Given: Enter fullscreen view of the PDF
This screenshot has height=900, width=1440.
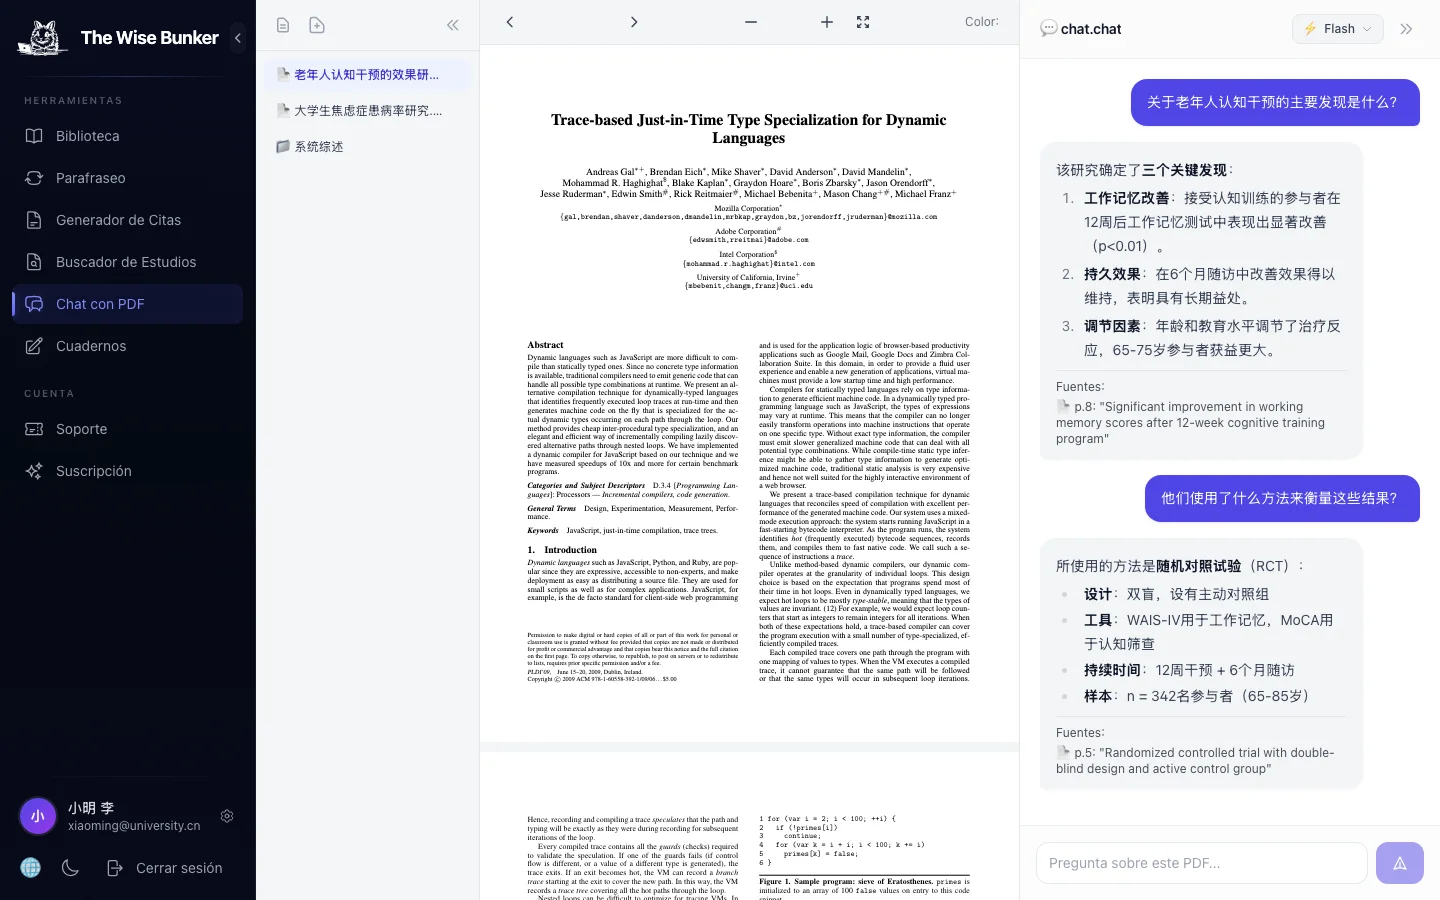Looking at the screenshot, I should [x=862, y=22].
